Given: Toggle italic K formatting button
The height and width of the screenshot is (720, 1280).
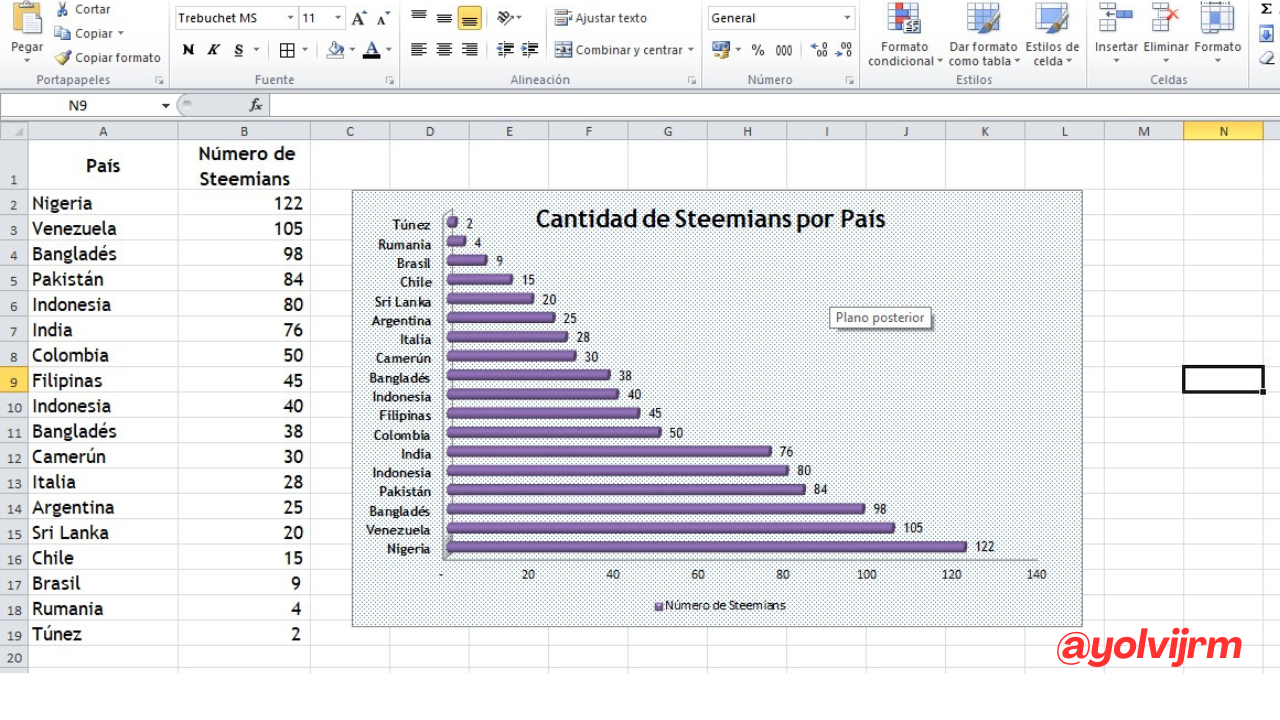Looking at the screenshot, I should [213, 50].
